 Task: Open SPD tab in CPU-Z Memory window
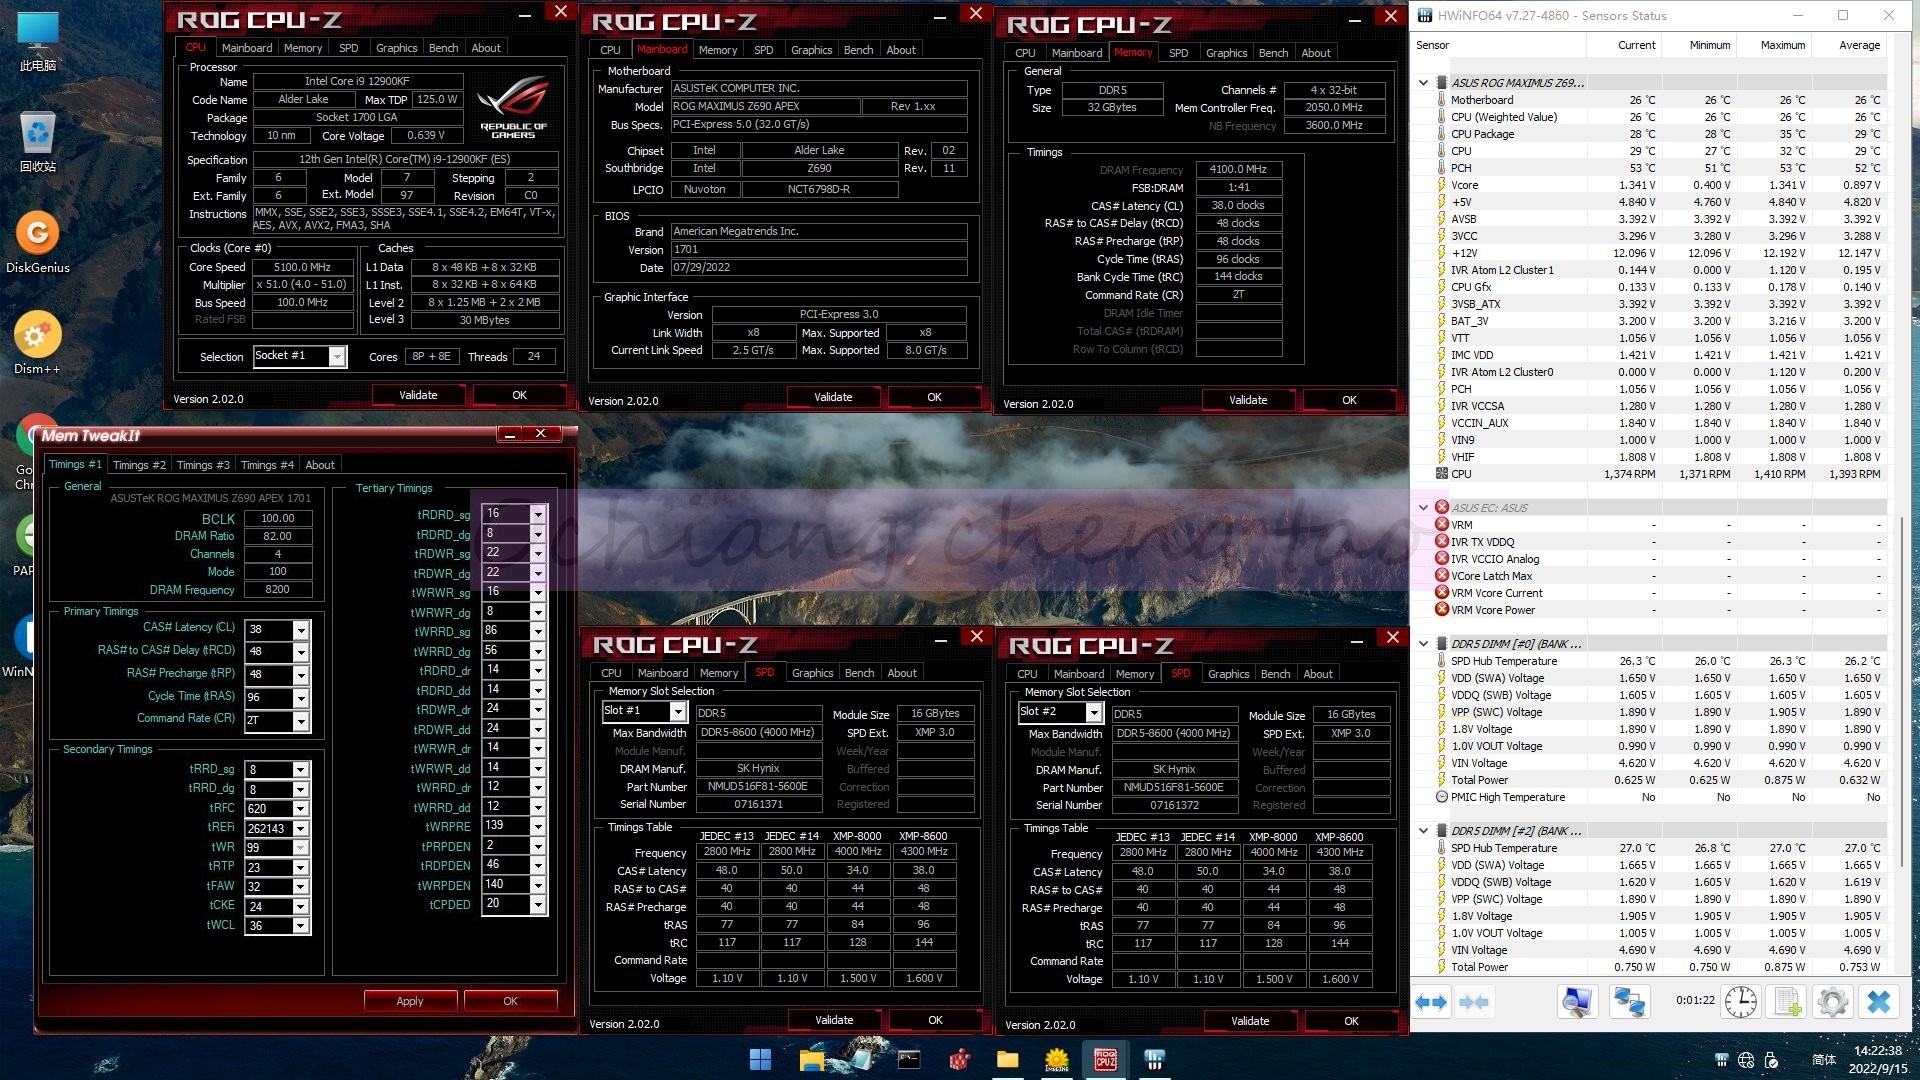click(x=1179, y=53)
